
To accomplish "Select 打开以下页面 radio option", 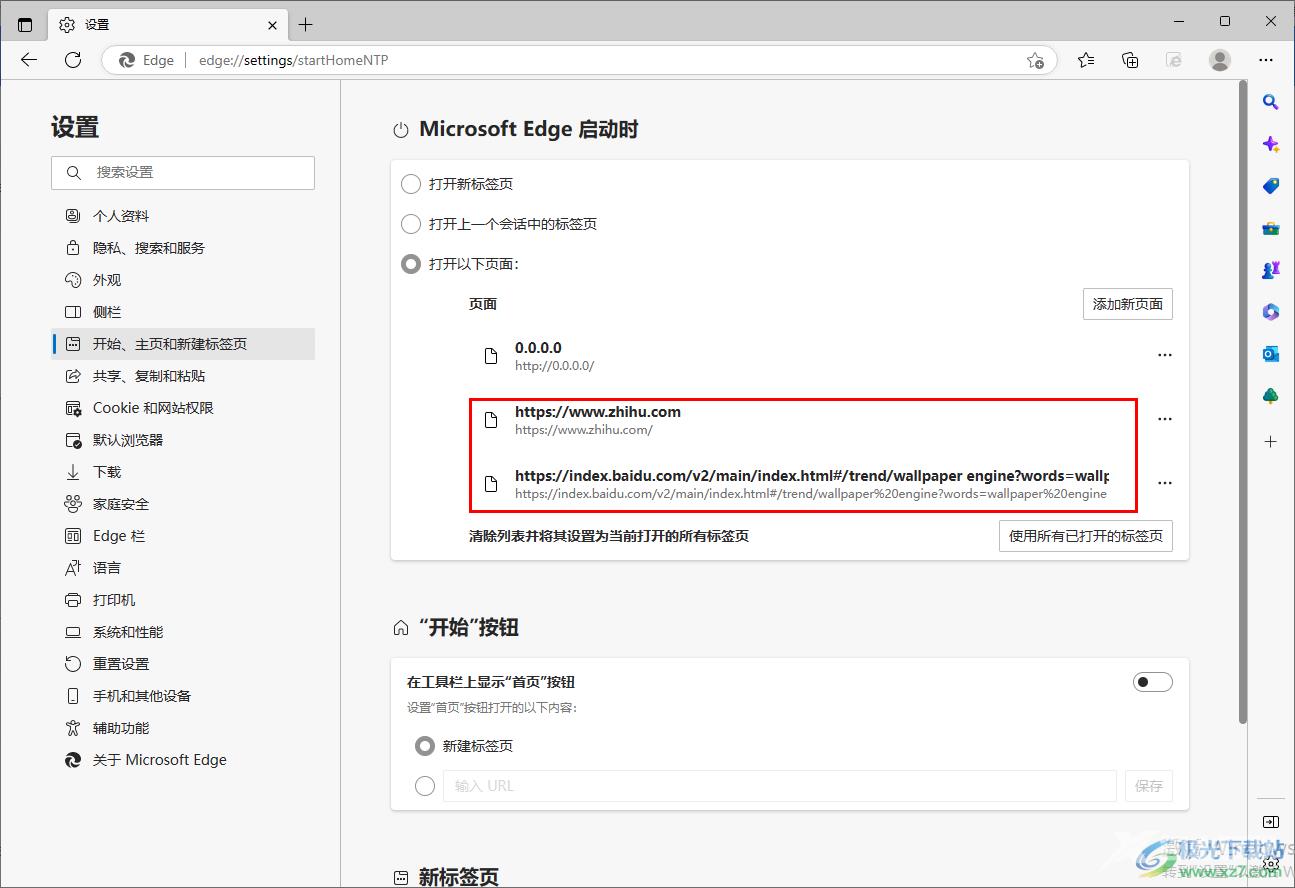I will point(411,264).
